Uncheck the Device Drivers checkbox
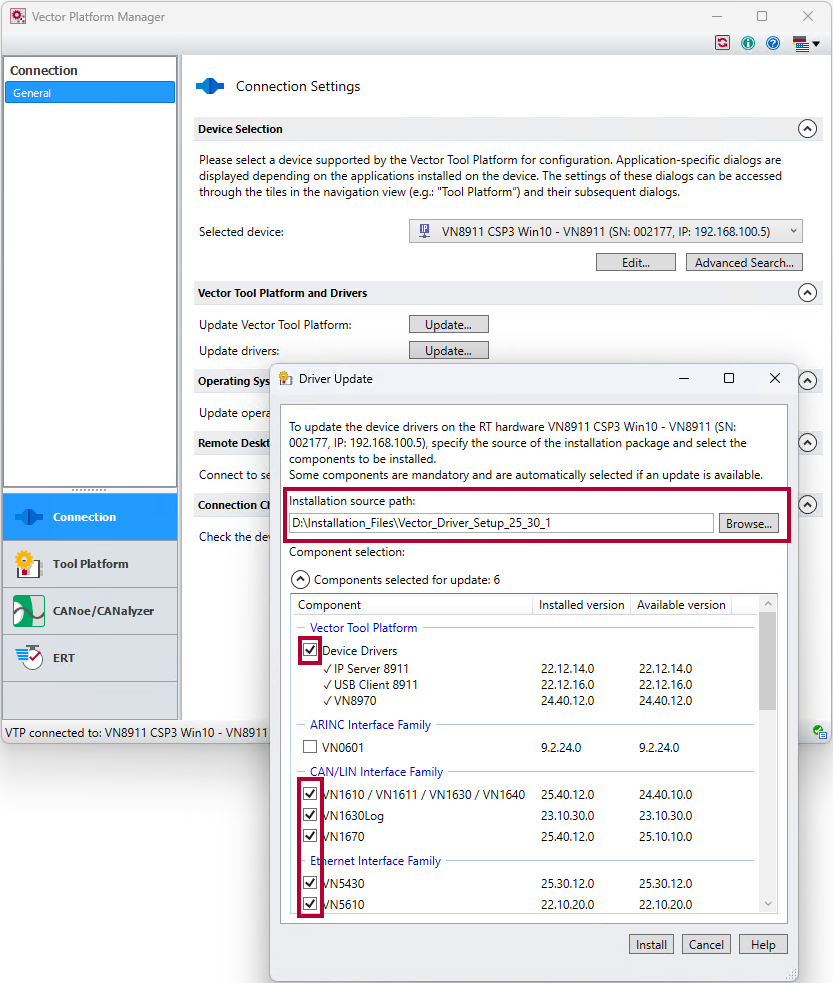The image size is (833, 983). coord(310,651)
